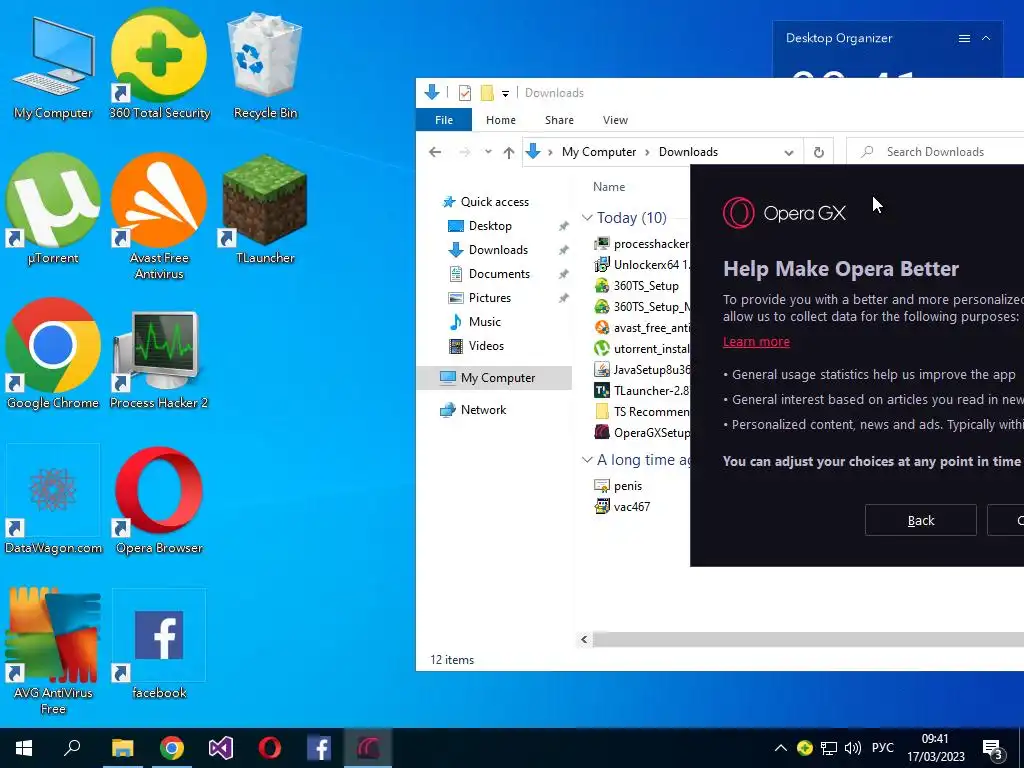
Task: Open the Windows Start menu
Action: pyautogui.click(x=24, y=748)
